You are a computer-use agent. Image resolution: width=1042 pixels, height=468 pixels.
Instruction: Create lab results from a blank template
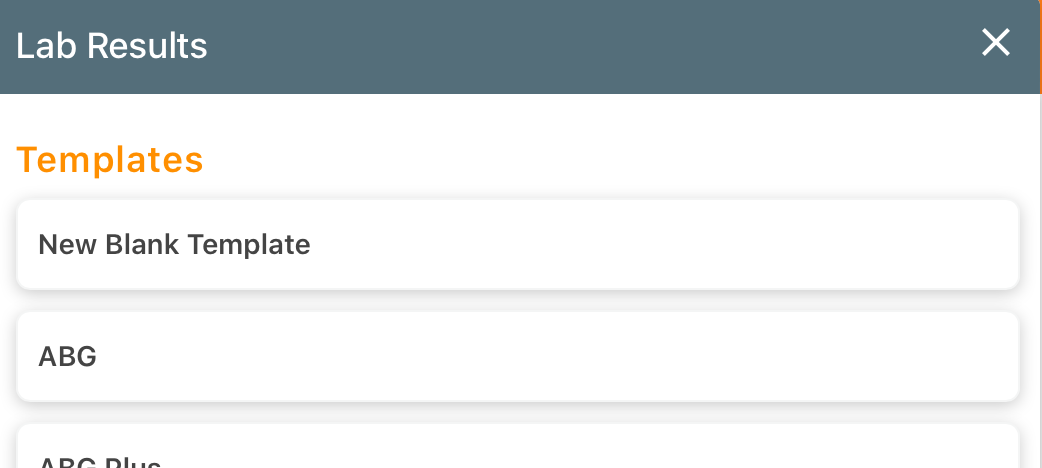(517, 245)
